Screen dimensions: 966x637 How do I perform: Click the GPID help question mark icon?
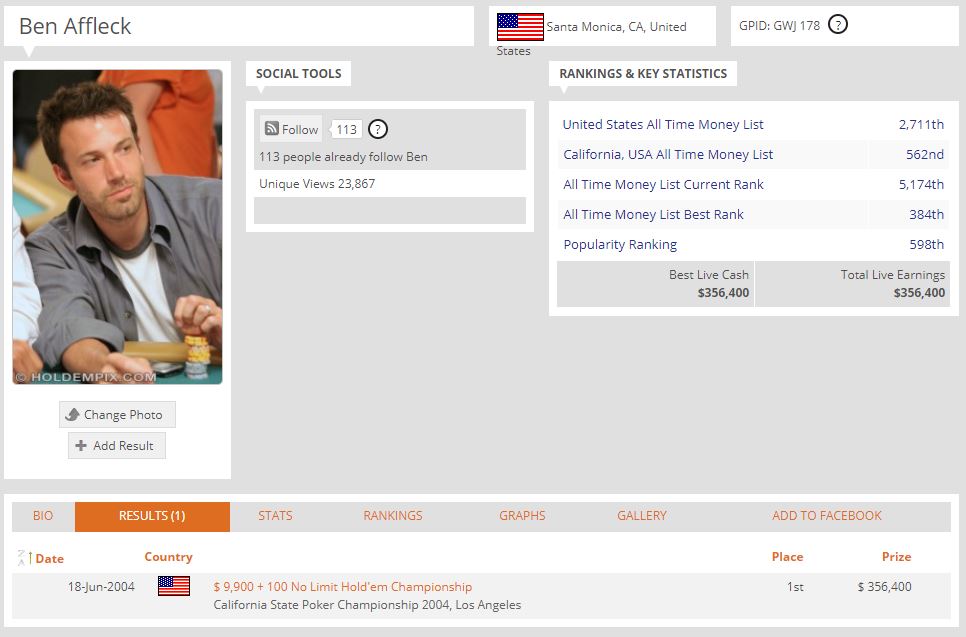(837, 25)
